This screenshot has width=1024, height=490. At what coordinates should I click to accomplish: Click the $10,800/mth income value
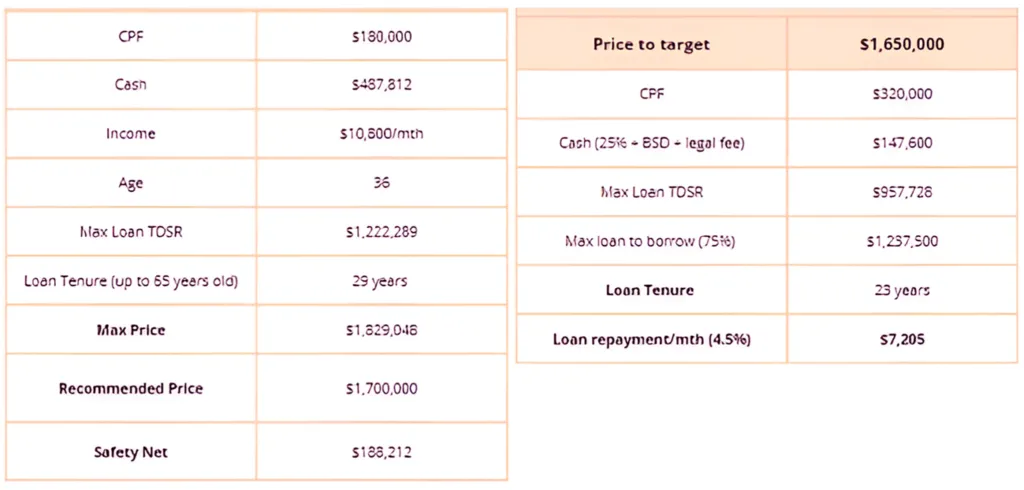pyautogui.click(x=381, y=134)
